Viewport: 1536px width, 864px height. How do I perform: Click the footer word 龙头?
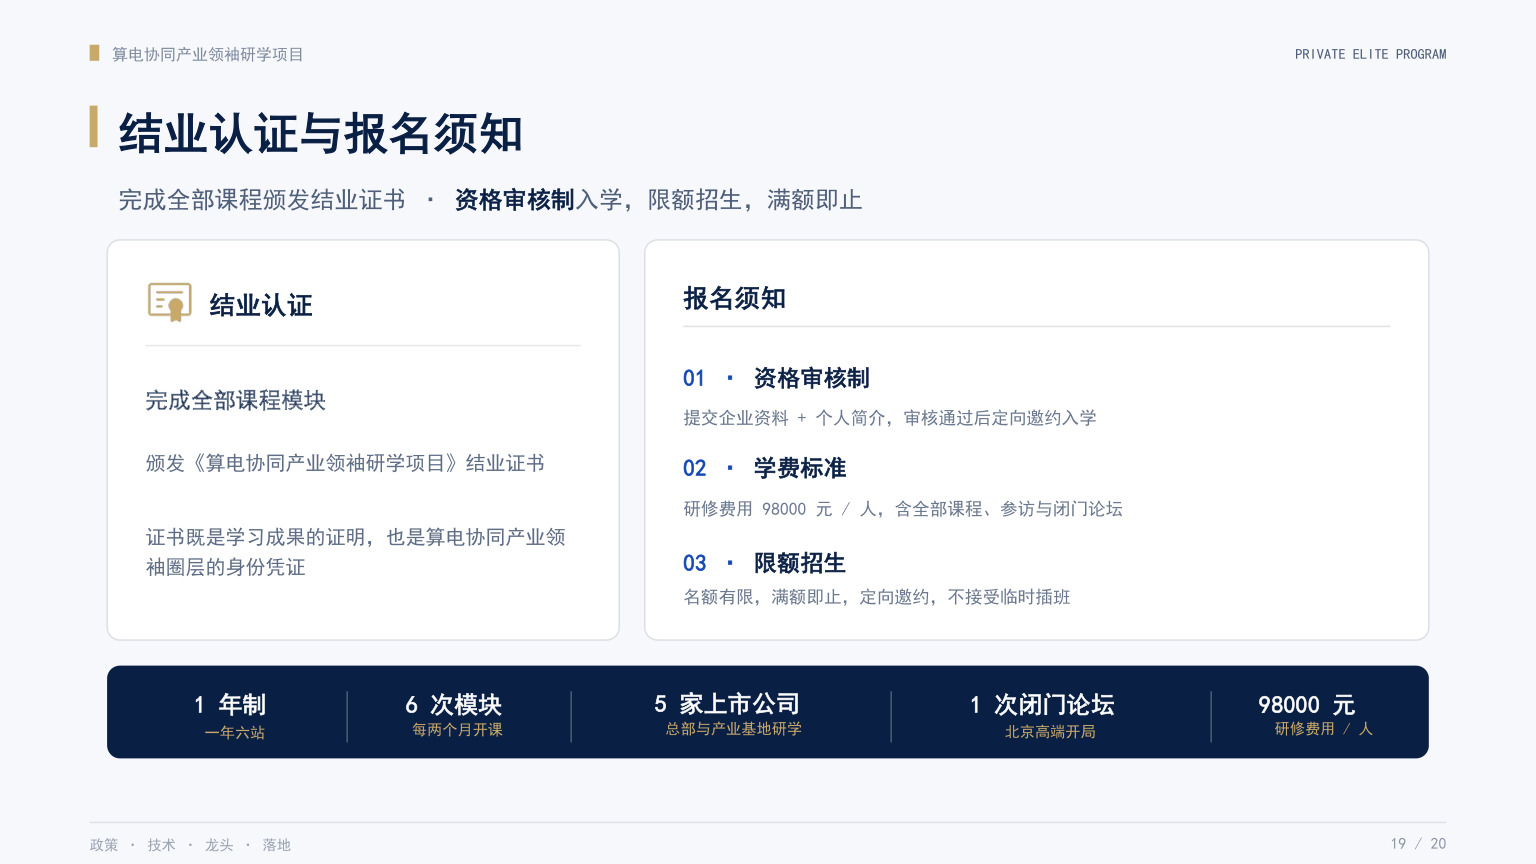tap(219, 845)
